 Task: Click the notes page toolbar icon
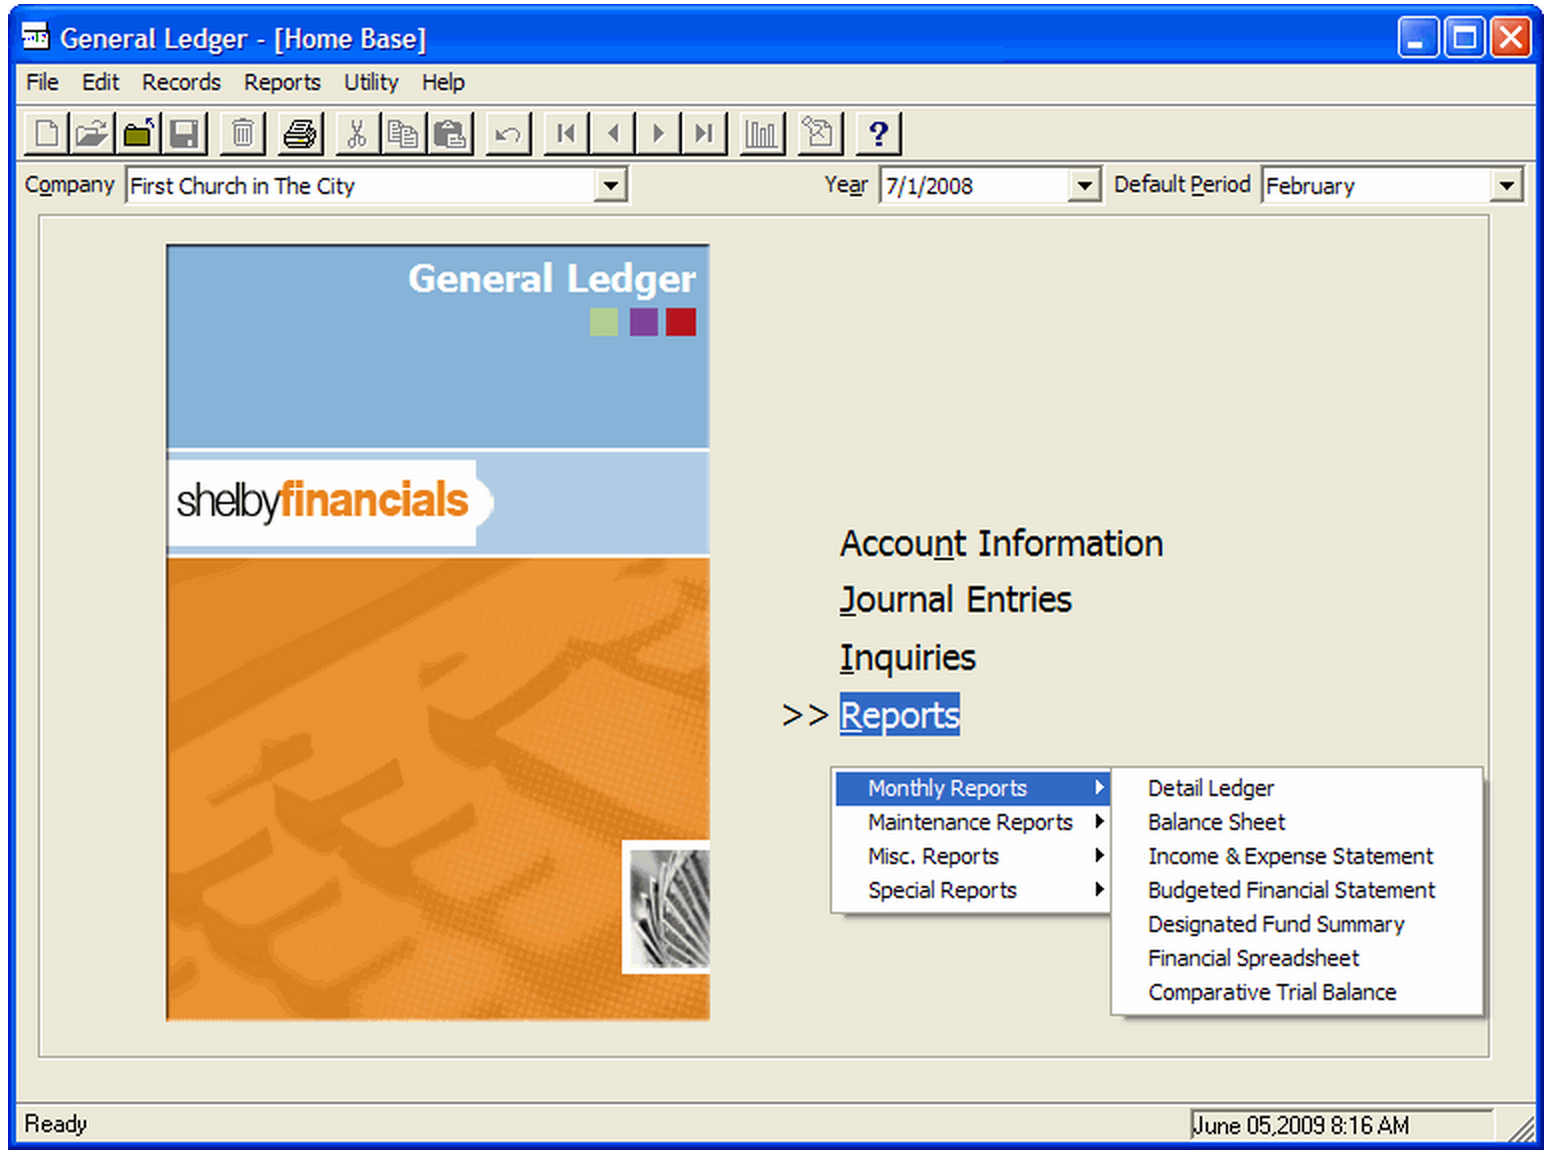click(x=819, y=133)
